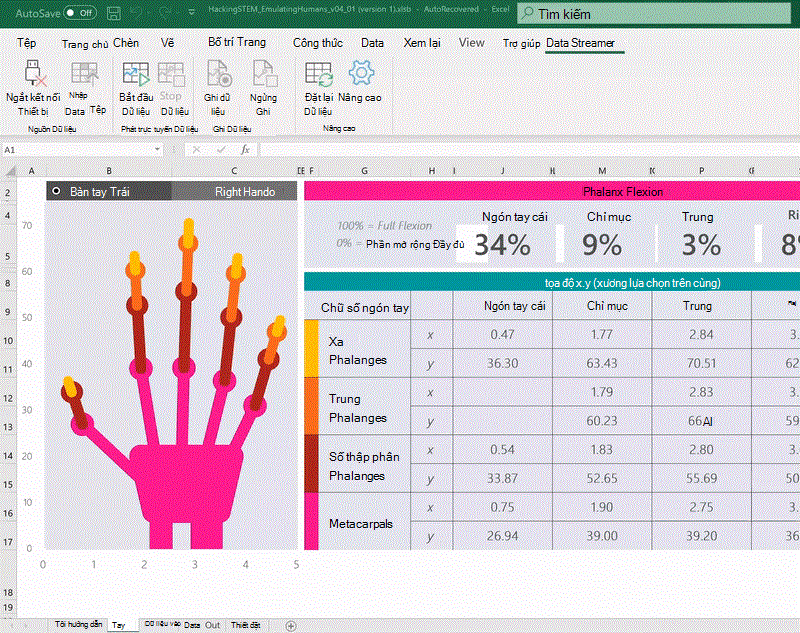Click the pink Metacarpals color swatch
This screenshot has width=800, height=633.
[311, 521]
